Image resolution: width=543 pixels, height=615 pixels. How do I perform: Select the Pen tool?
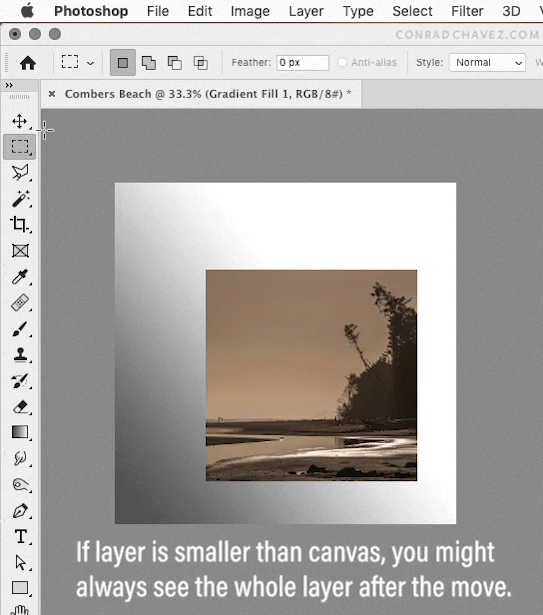coord(20,511)
